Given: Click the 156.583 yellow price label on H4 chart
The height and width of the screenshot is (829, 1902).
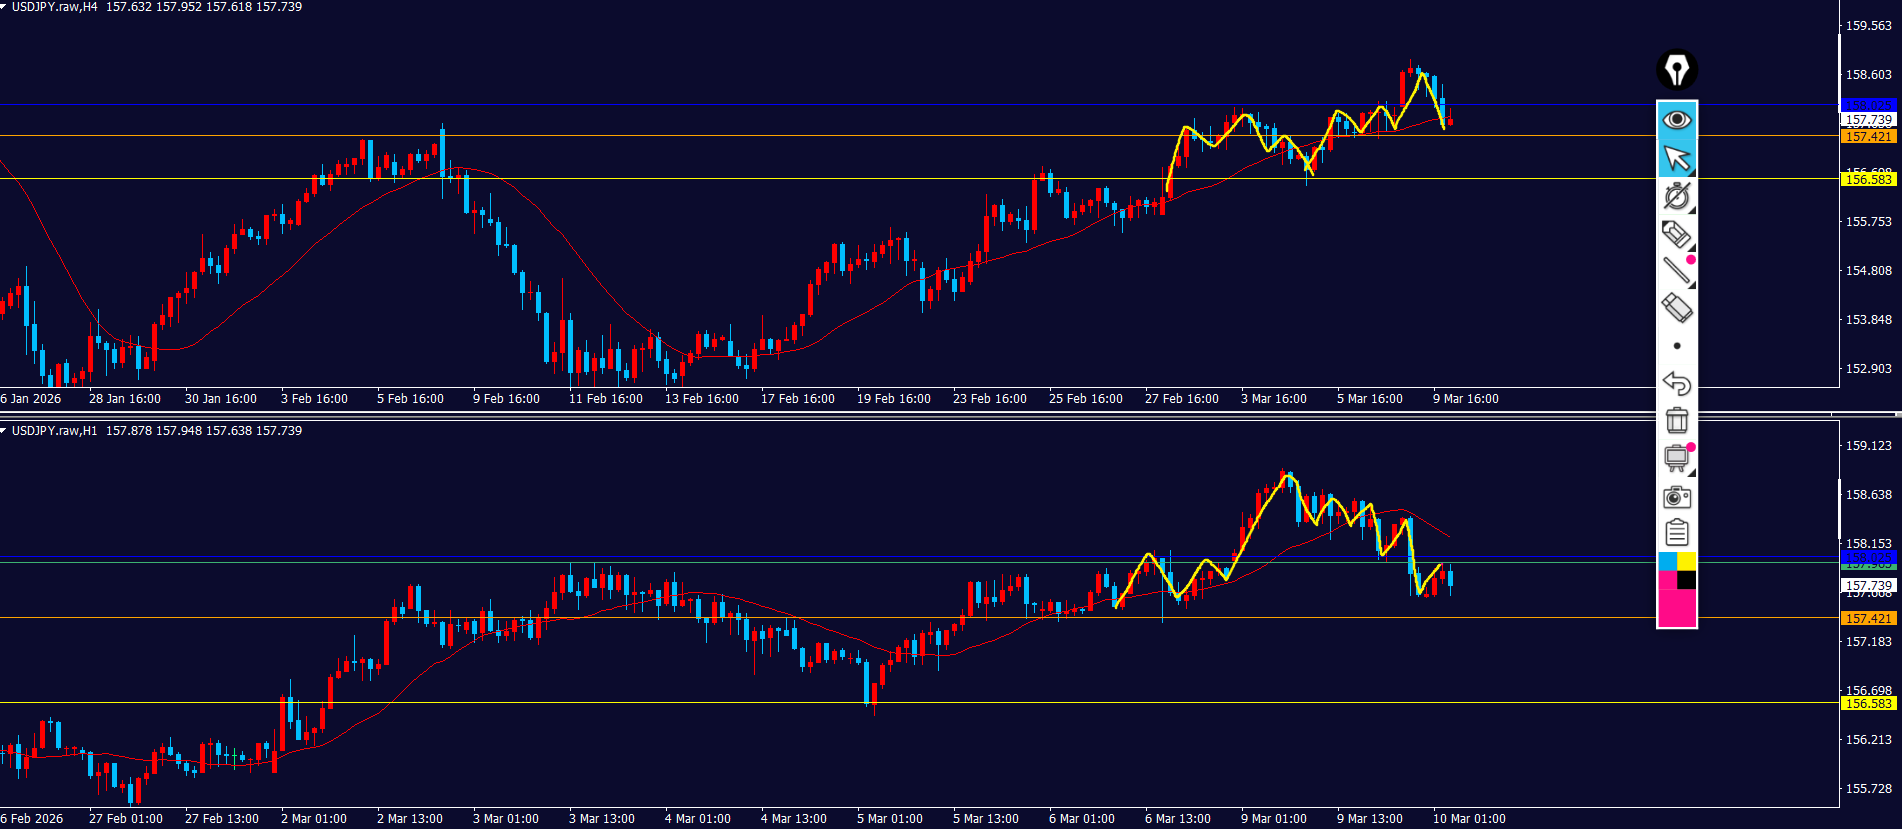Looking at the screenshot, I should pos(1868,179).
